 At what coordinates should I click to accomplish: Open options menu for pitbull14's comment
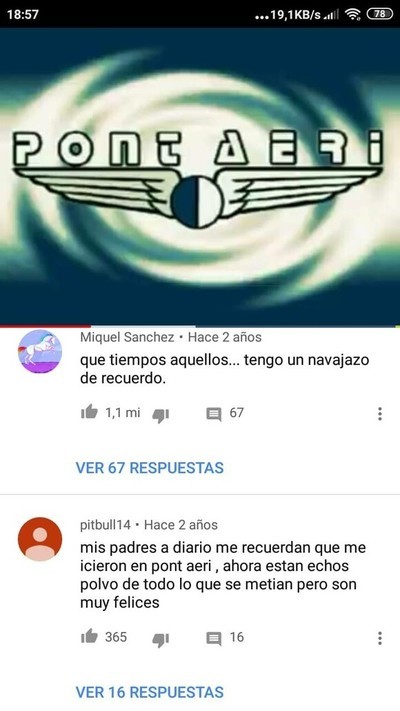coord(380,638)
